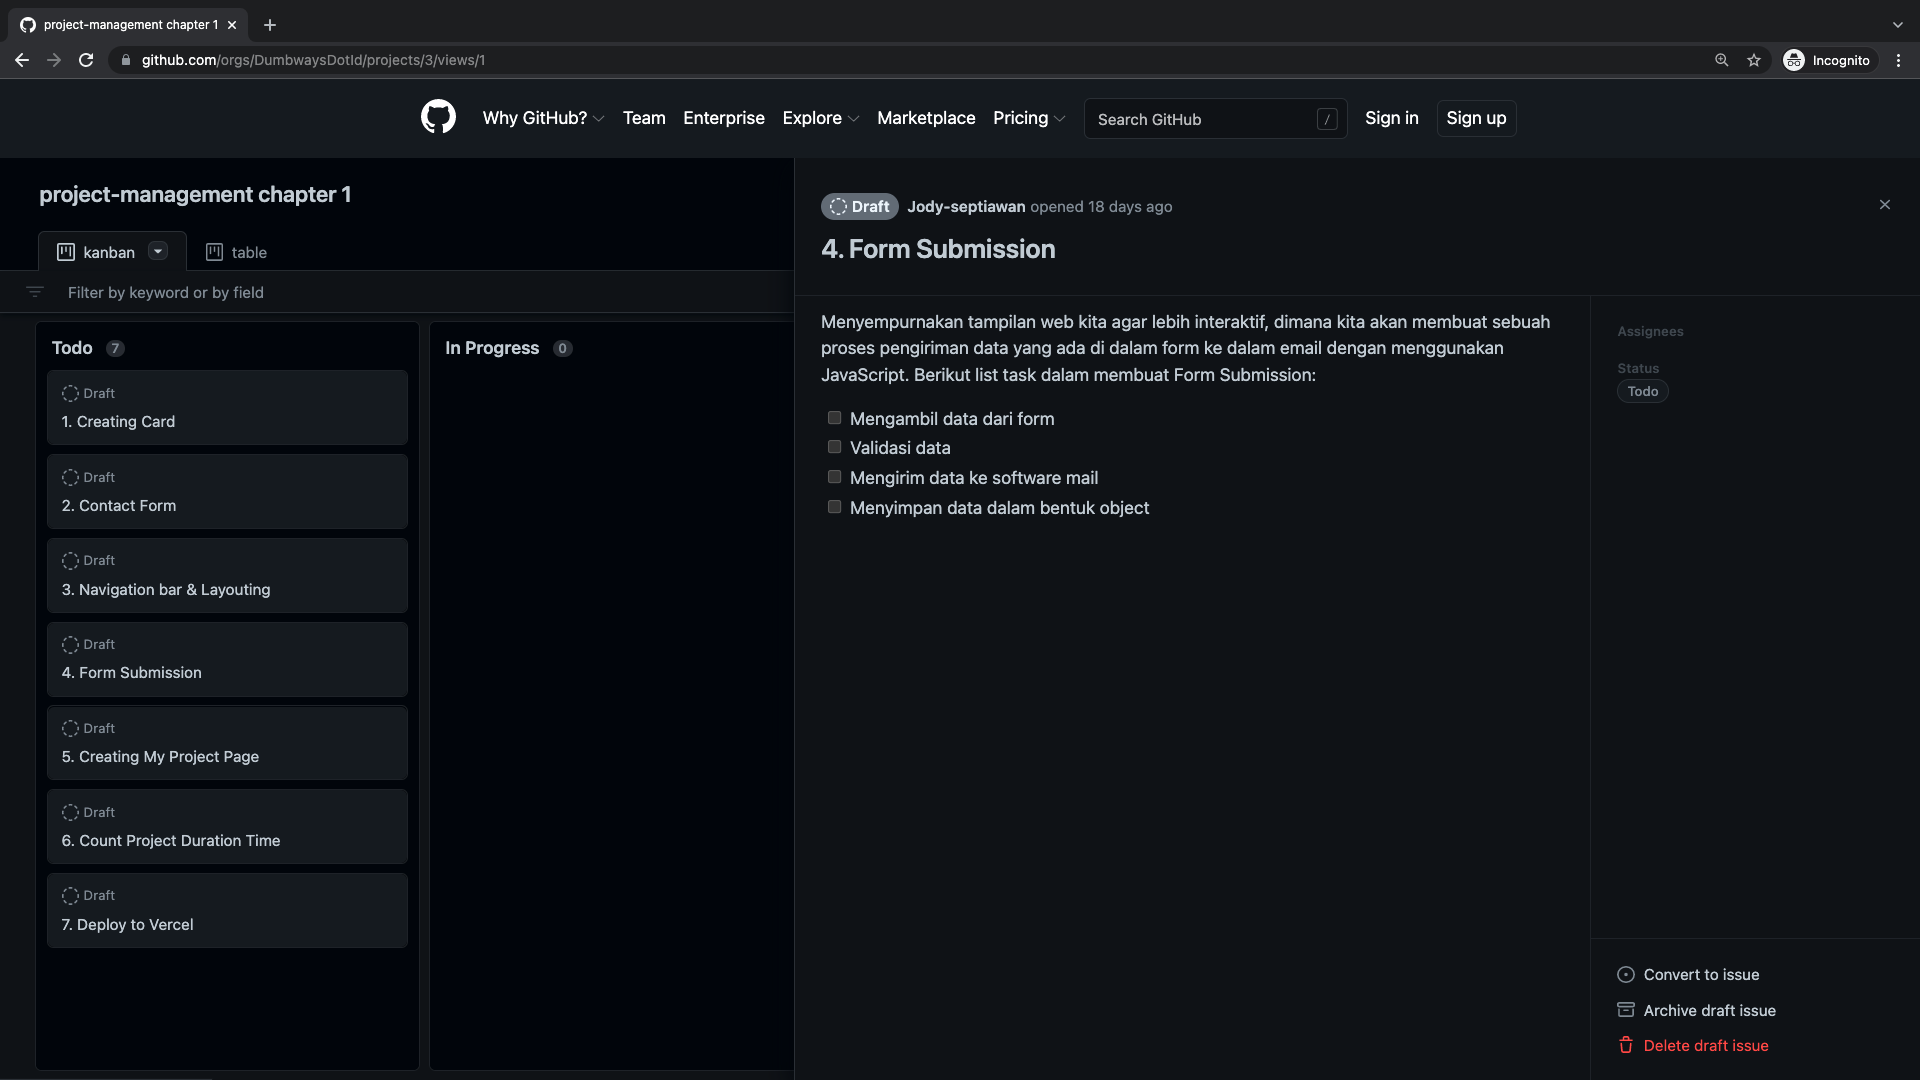Screen dimensions: 1920x1080
Task: Open the kanban view options arrow
Action: pos(158,251)
